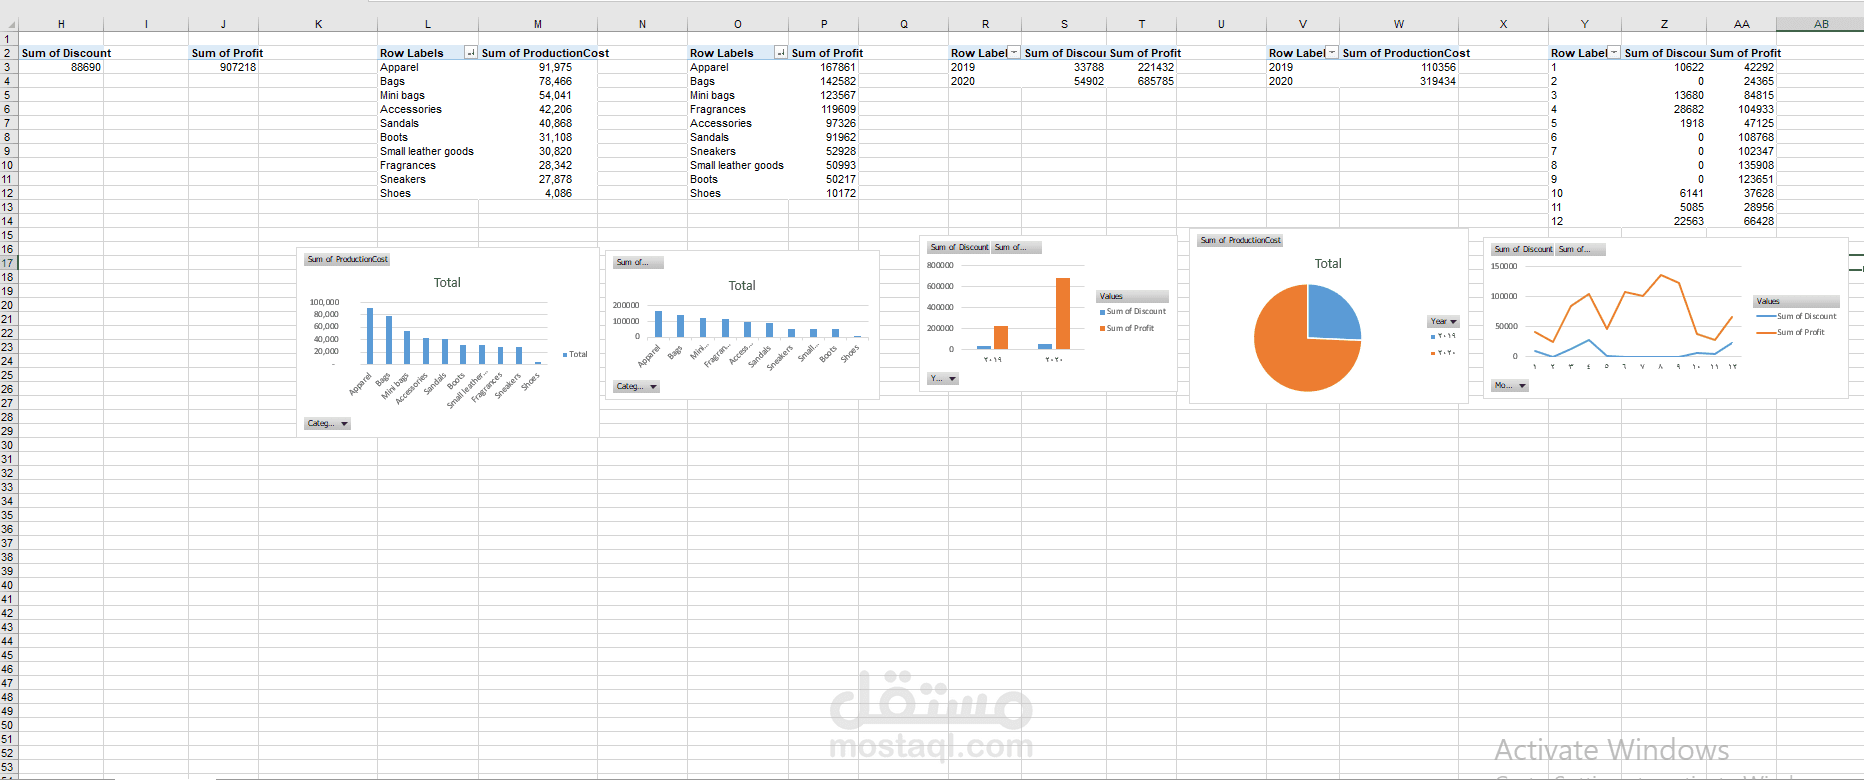Click Values button on line chart legend
The width and height of the screenshot is (1864, 780).
[x=1797, y=302]
